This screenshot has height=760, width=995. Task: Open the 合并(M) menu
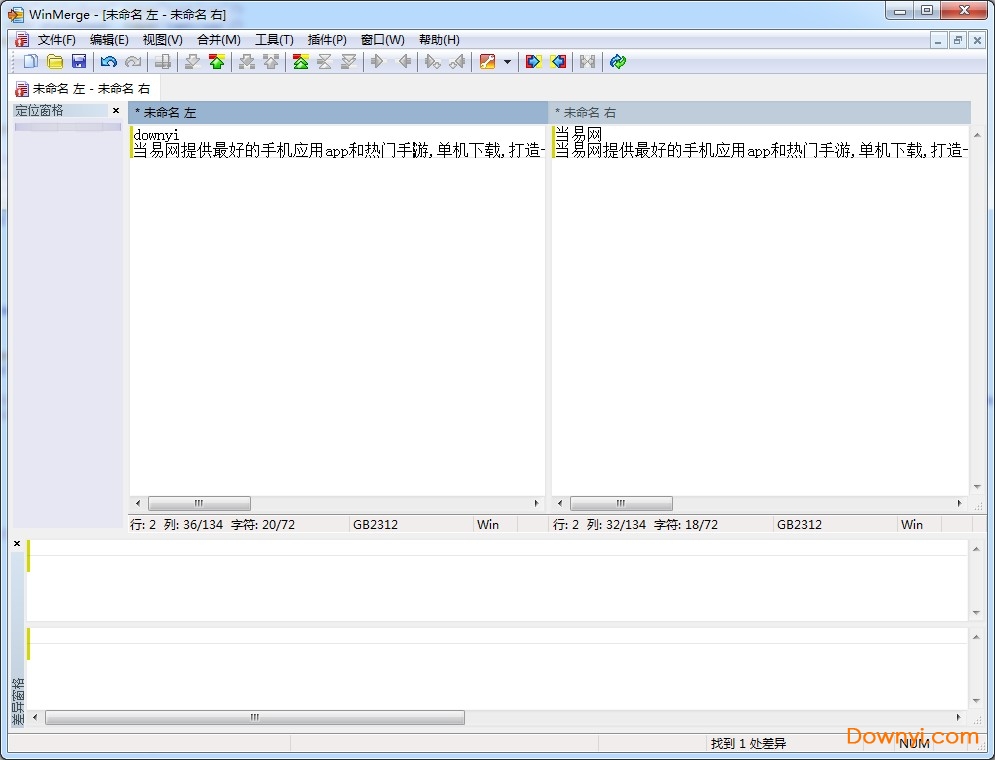pyautogui.click(x=217, y=40)
